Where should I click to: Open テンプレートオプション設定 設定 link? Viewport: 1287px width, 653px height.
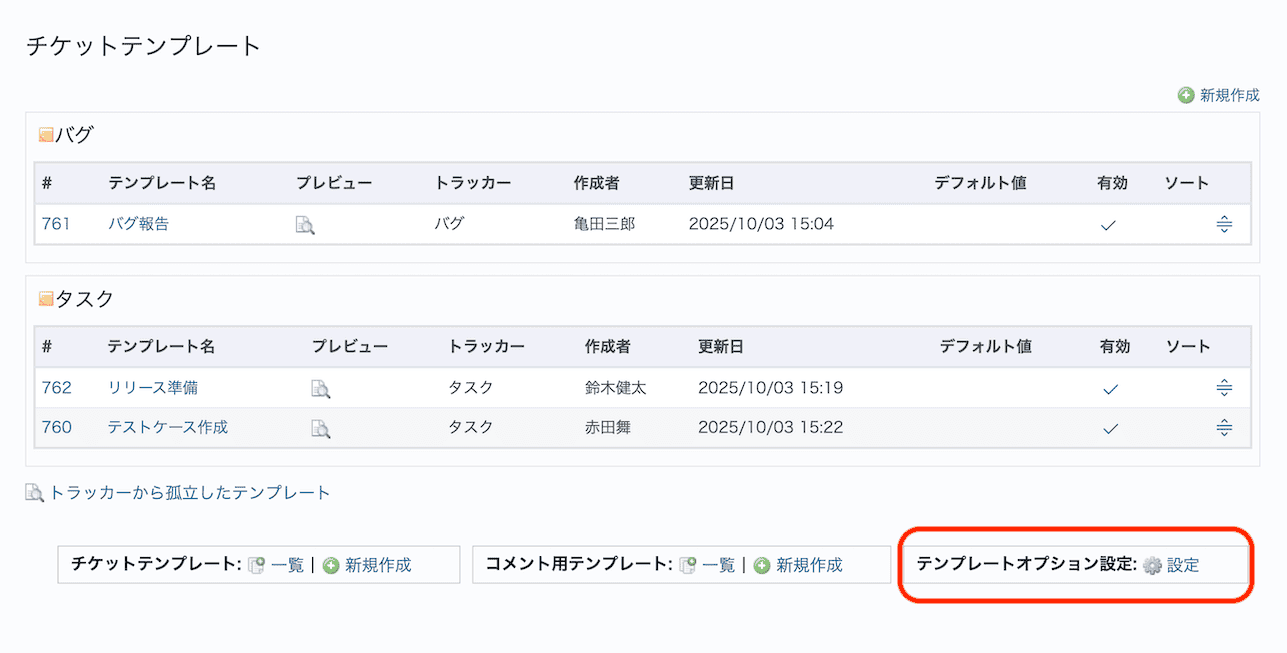[x=1183, y=565]
